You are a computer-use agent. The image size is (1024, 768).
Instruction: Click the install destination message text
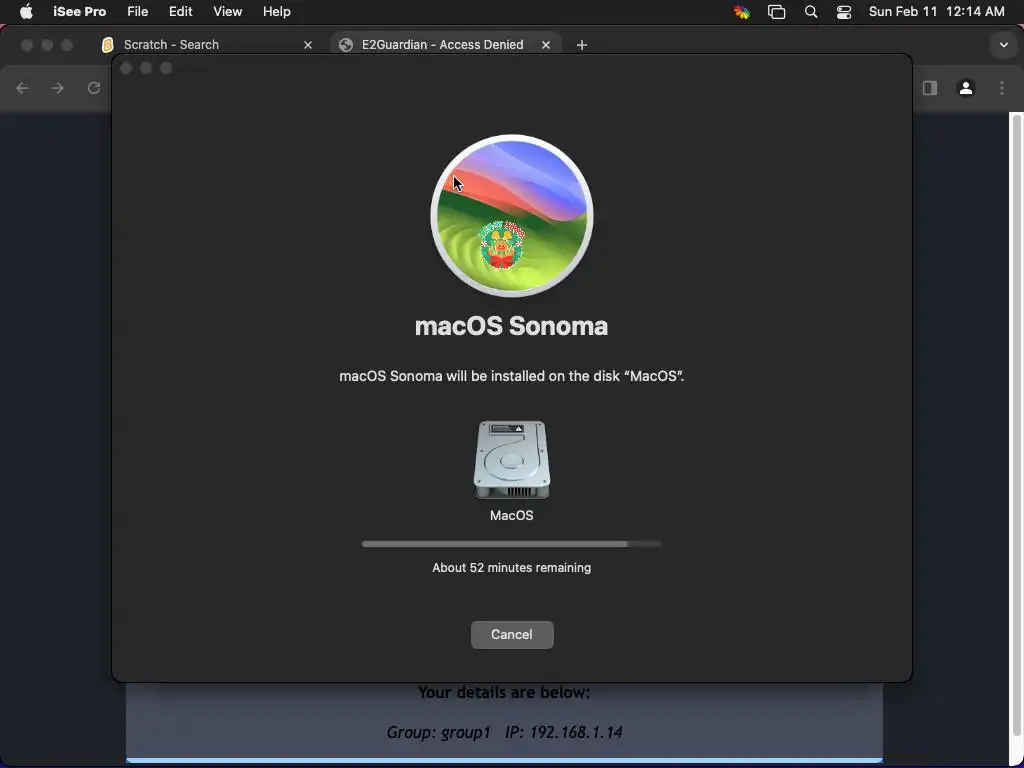[x=511, y=376]
